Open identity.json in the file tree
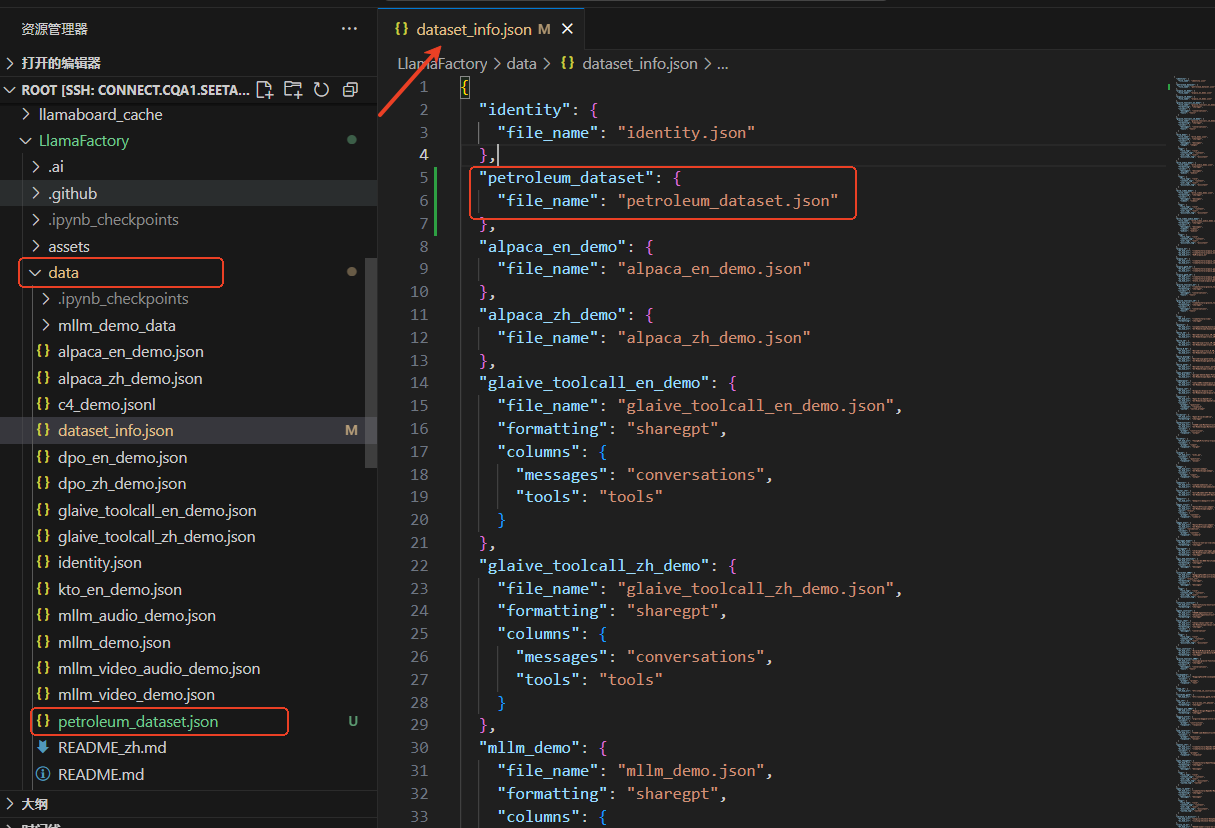Image resolution: width=1215 pixels, height=828 pixels. click(x=100, y=563)
